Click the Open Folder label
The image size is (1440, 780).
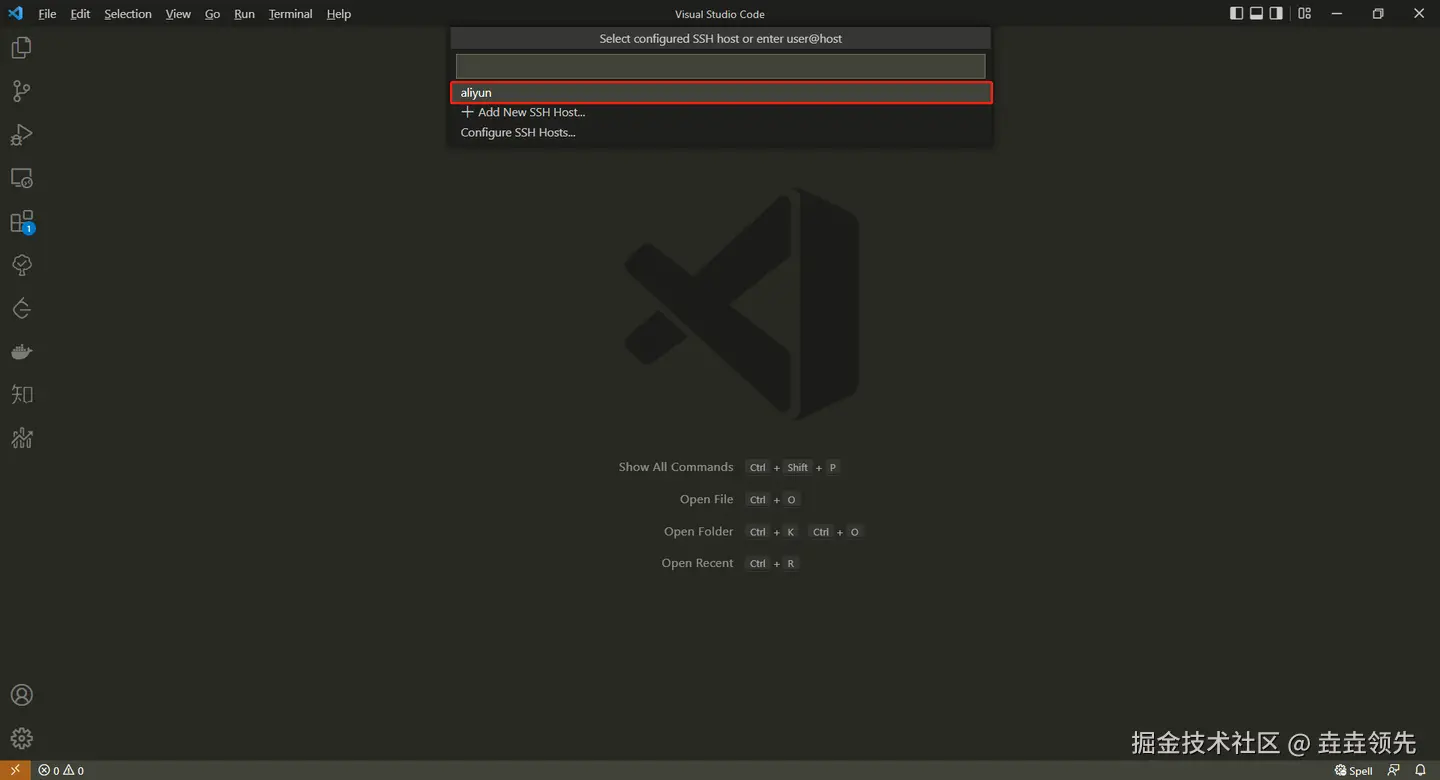(699, 531)
